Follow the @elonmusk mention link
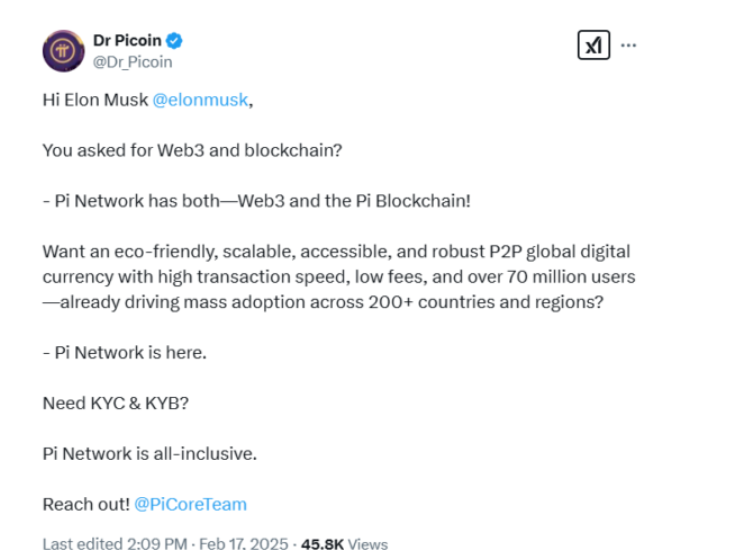This screenshot has width=751, height=550. point(200,100)
